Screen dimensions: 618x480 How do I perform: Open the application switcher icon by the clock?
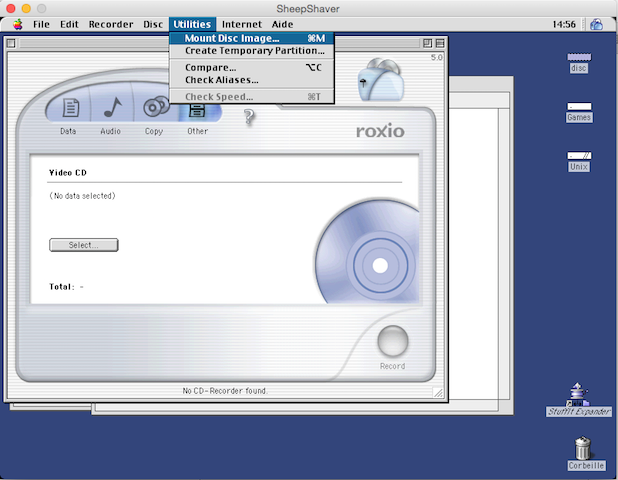[x=596, y=24]
